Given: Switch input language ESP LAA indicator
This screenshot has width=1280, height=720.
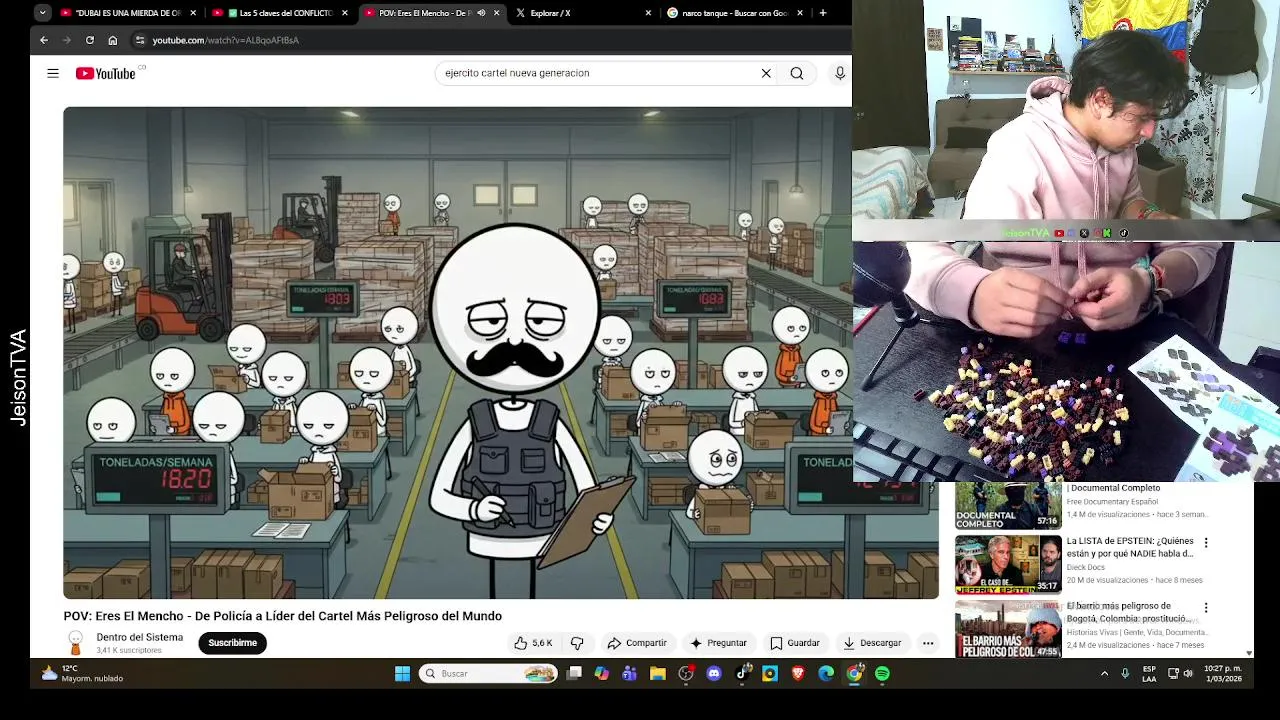Looking at the screenshot, I should tap(1149, 674).
